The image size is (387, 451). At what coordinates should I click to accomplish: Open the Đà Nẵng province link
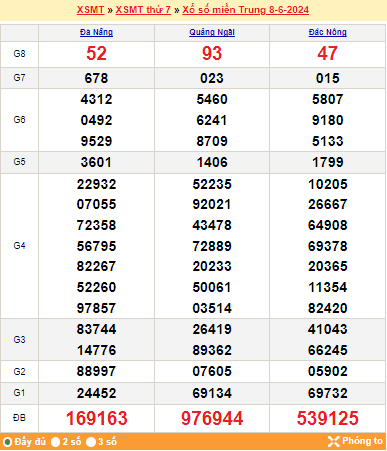[96, 32]
